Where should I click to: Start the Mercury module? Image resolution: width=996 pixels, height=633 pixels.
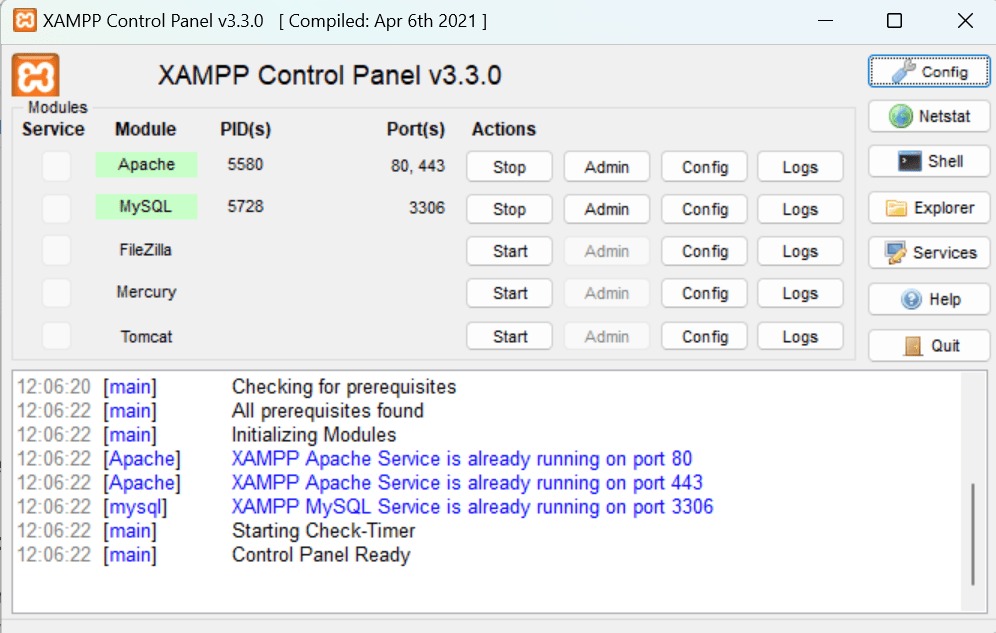(509, 293)
